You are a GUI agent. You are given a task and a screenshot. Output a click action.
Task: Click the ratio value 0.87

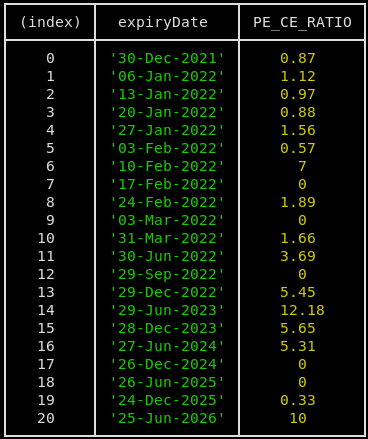click(x=298, y=58)
